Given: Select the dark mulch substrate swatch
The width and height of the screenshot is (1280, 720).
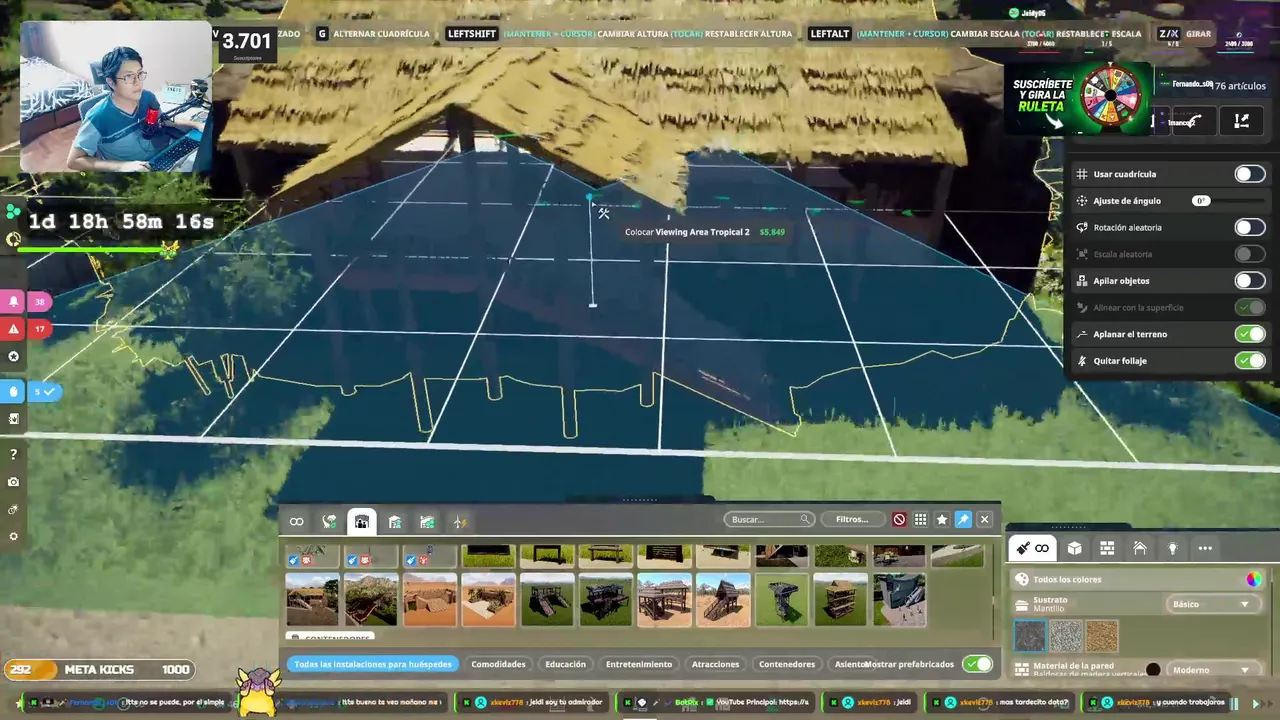Looking at the screenshot, I should 1030,636.
